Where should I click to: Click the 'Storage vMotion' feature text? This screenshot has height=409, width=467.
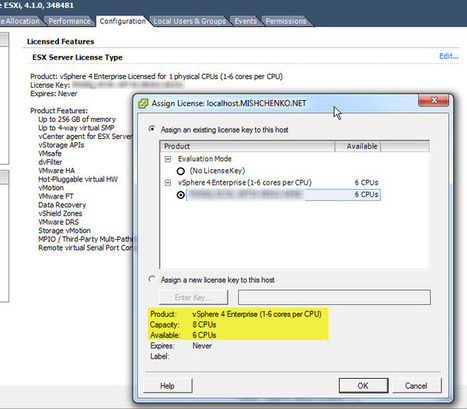tap(64, 231)
